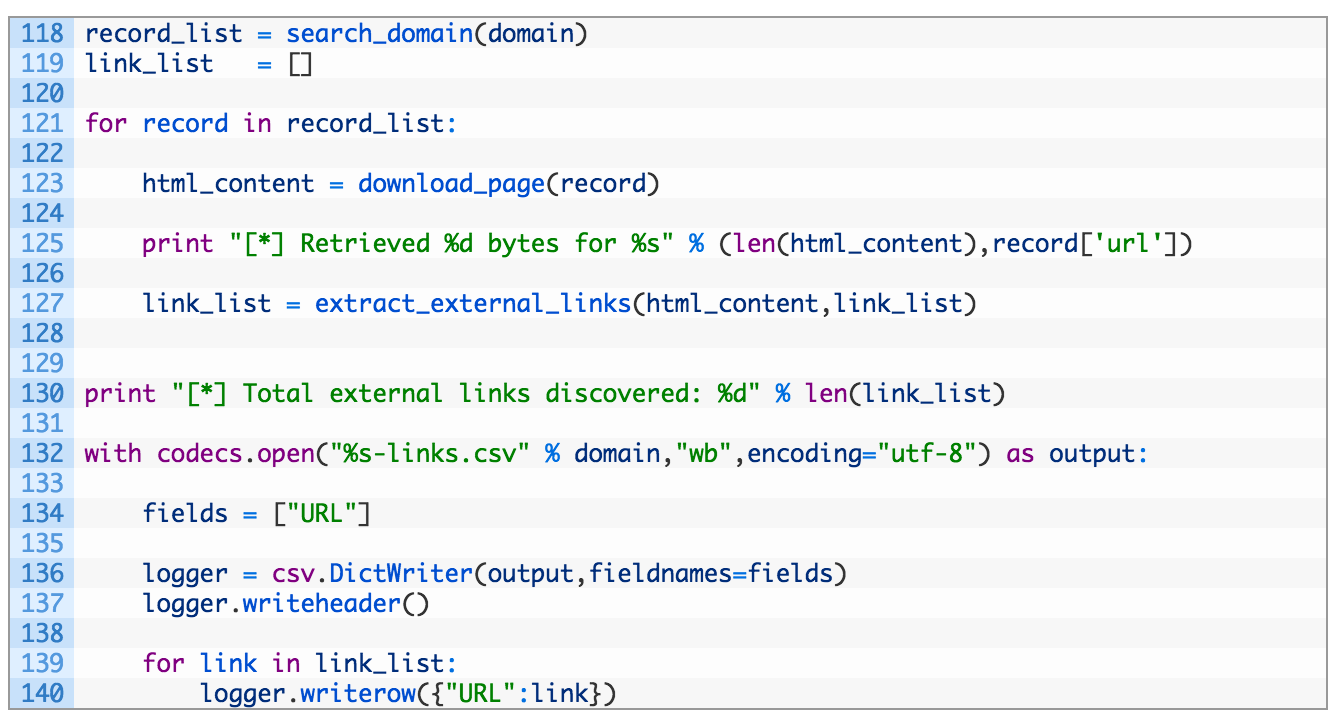Image resolution: width=1336 pixels, height=722 pixels.
Task: Click line number 130 in gutter
Action: coord(42,394)
